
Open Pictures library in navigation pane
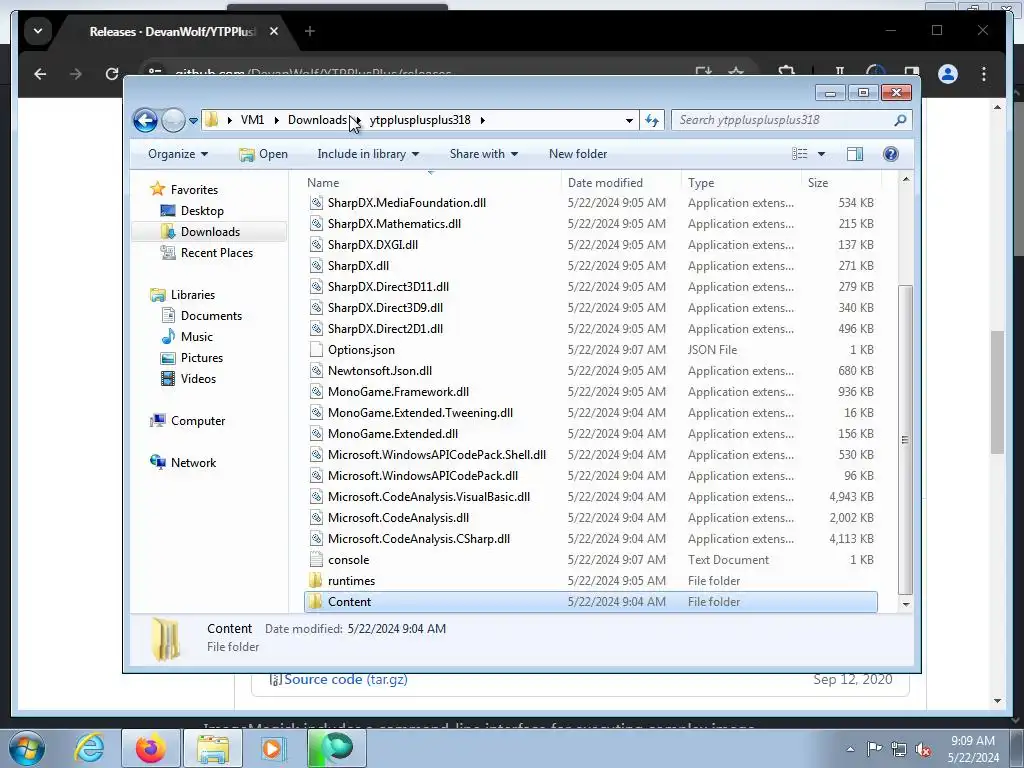(x=202, y=358)
